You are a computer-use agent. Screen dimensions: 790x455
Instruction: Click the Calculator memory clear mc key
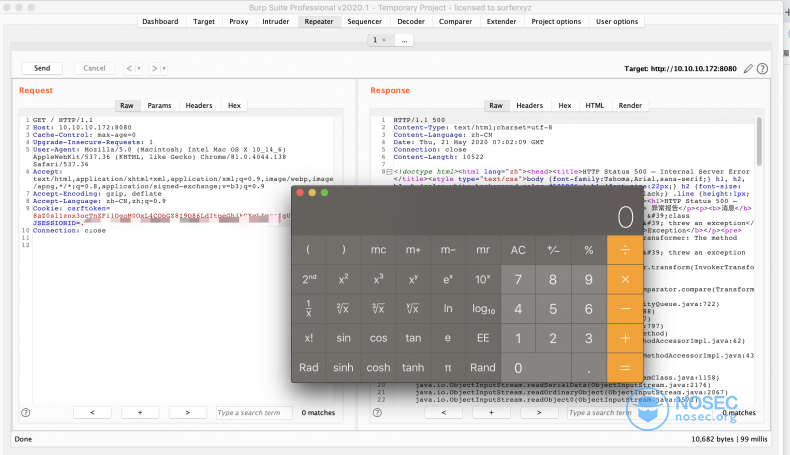[378, 250]
